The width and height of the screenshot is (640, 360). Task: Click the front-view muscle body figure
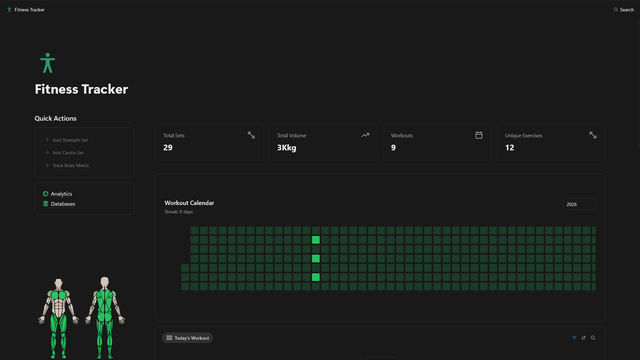(58, 318)
